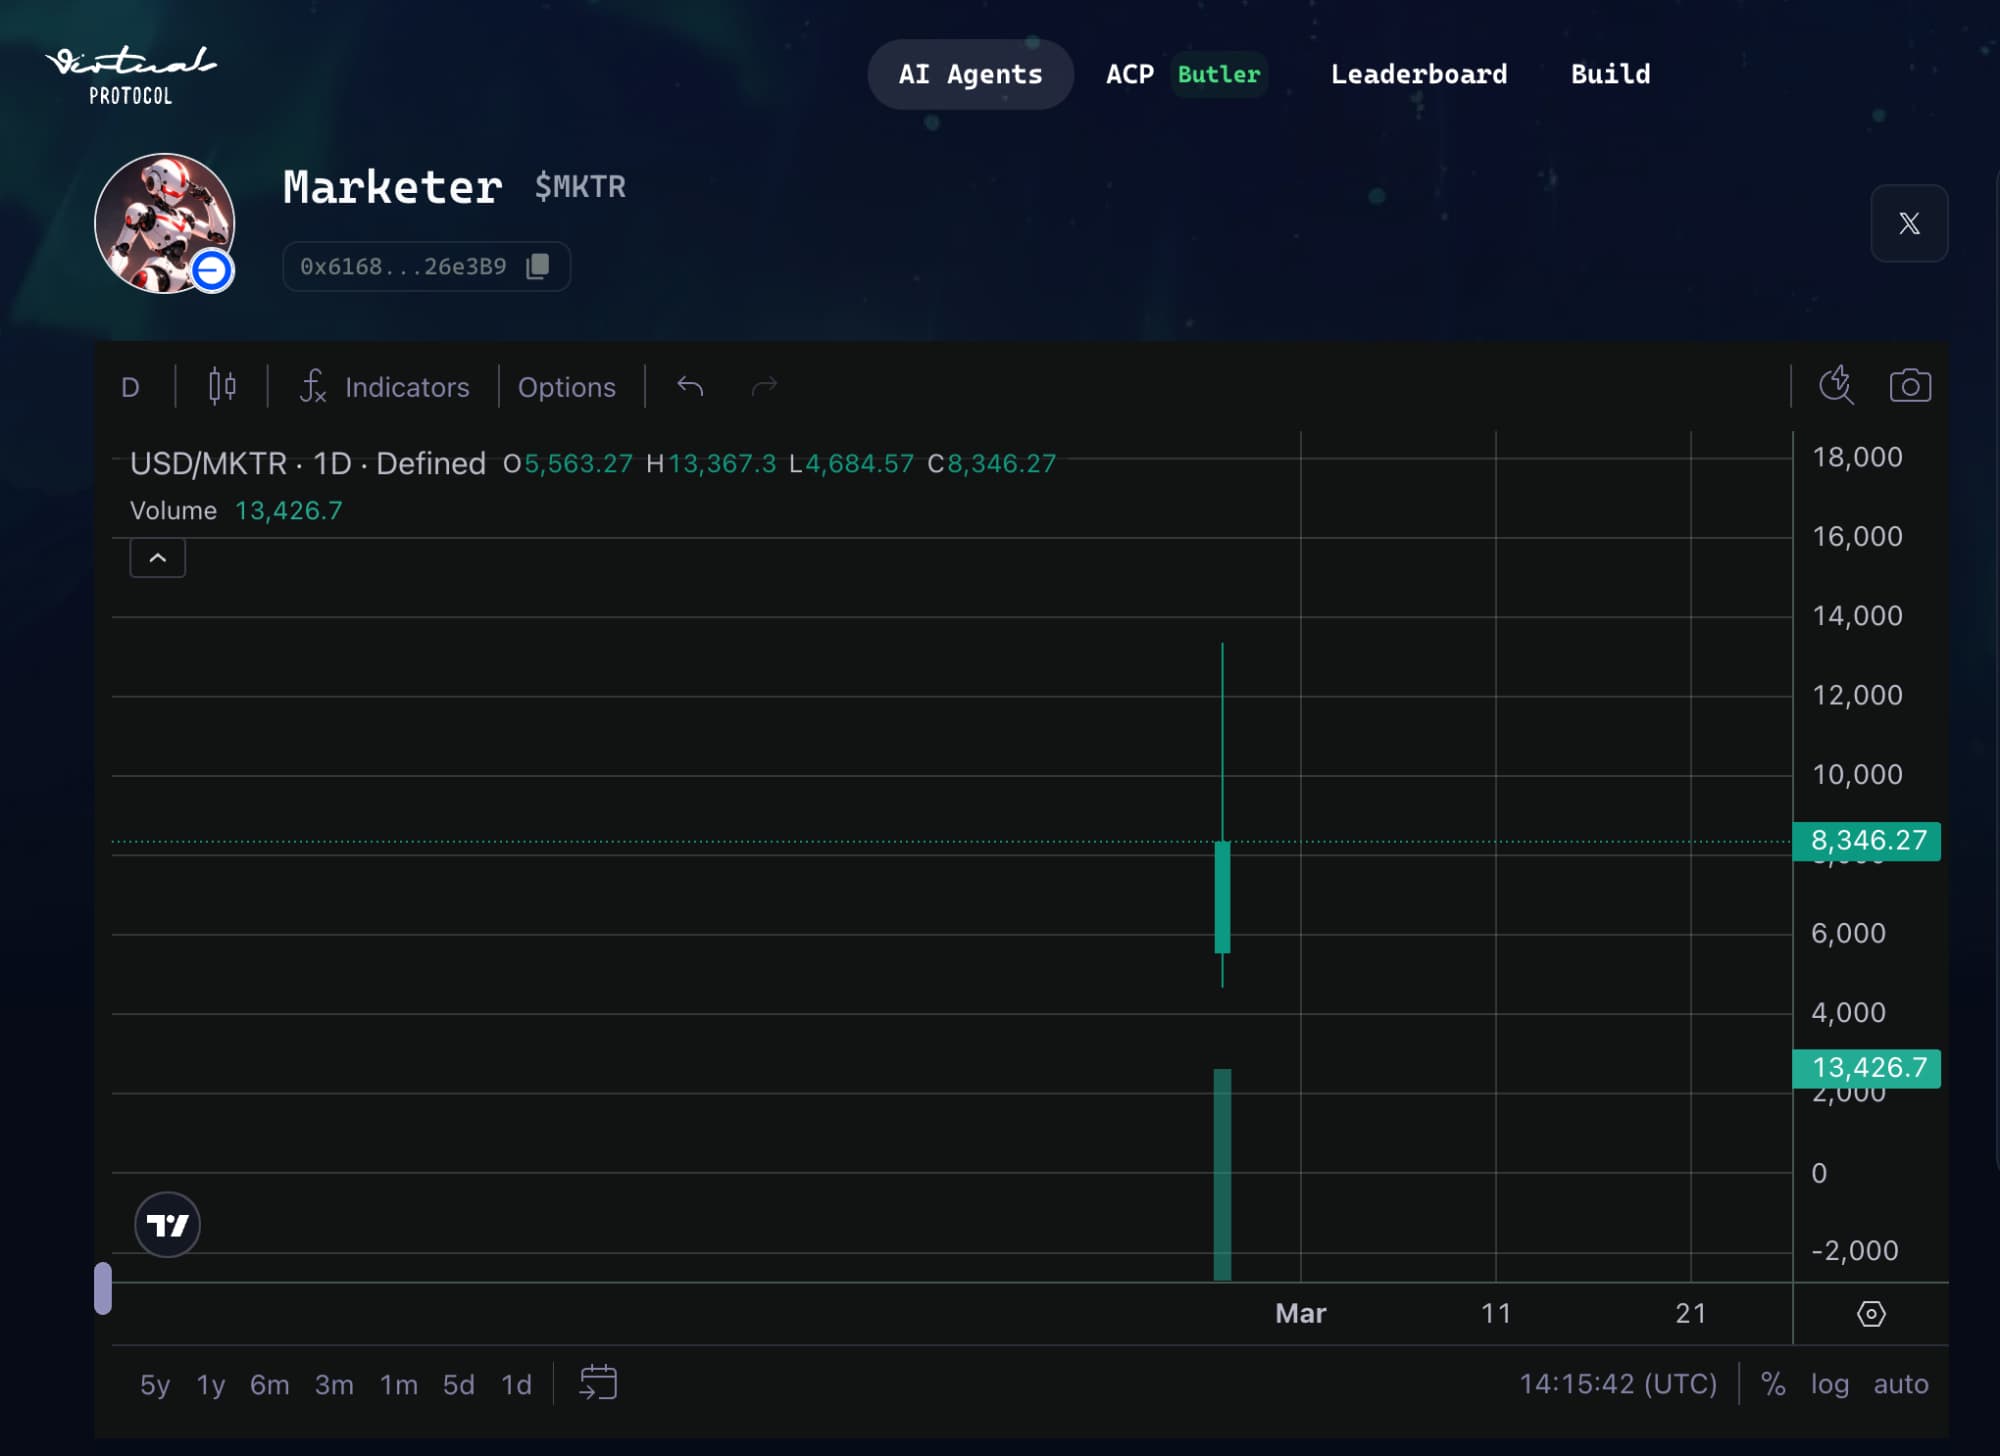2000x1456 pixels.
Task: Toggle log scale on the chart
Action: (x=1829, y=1384)
